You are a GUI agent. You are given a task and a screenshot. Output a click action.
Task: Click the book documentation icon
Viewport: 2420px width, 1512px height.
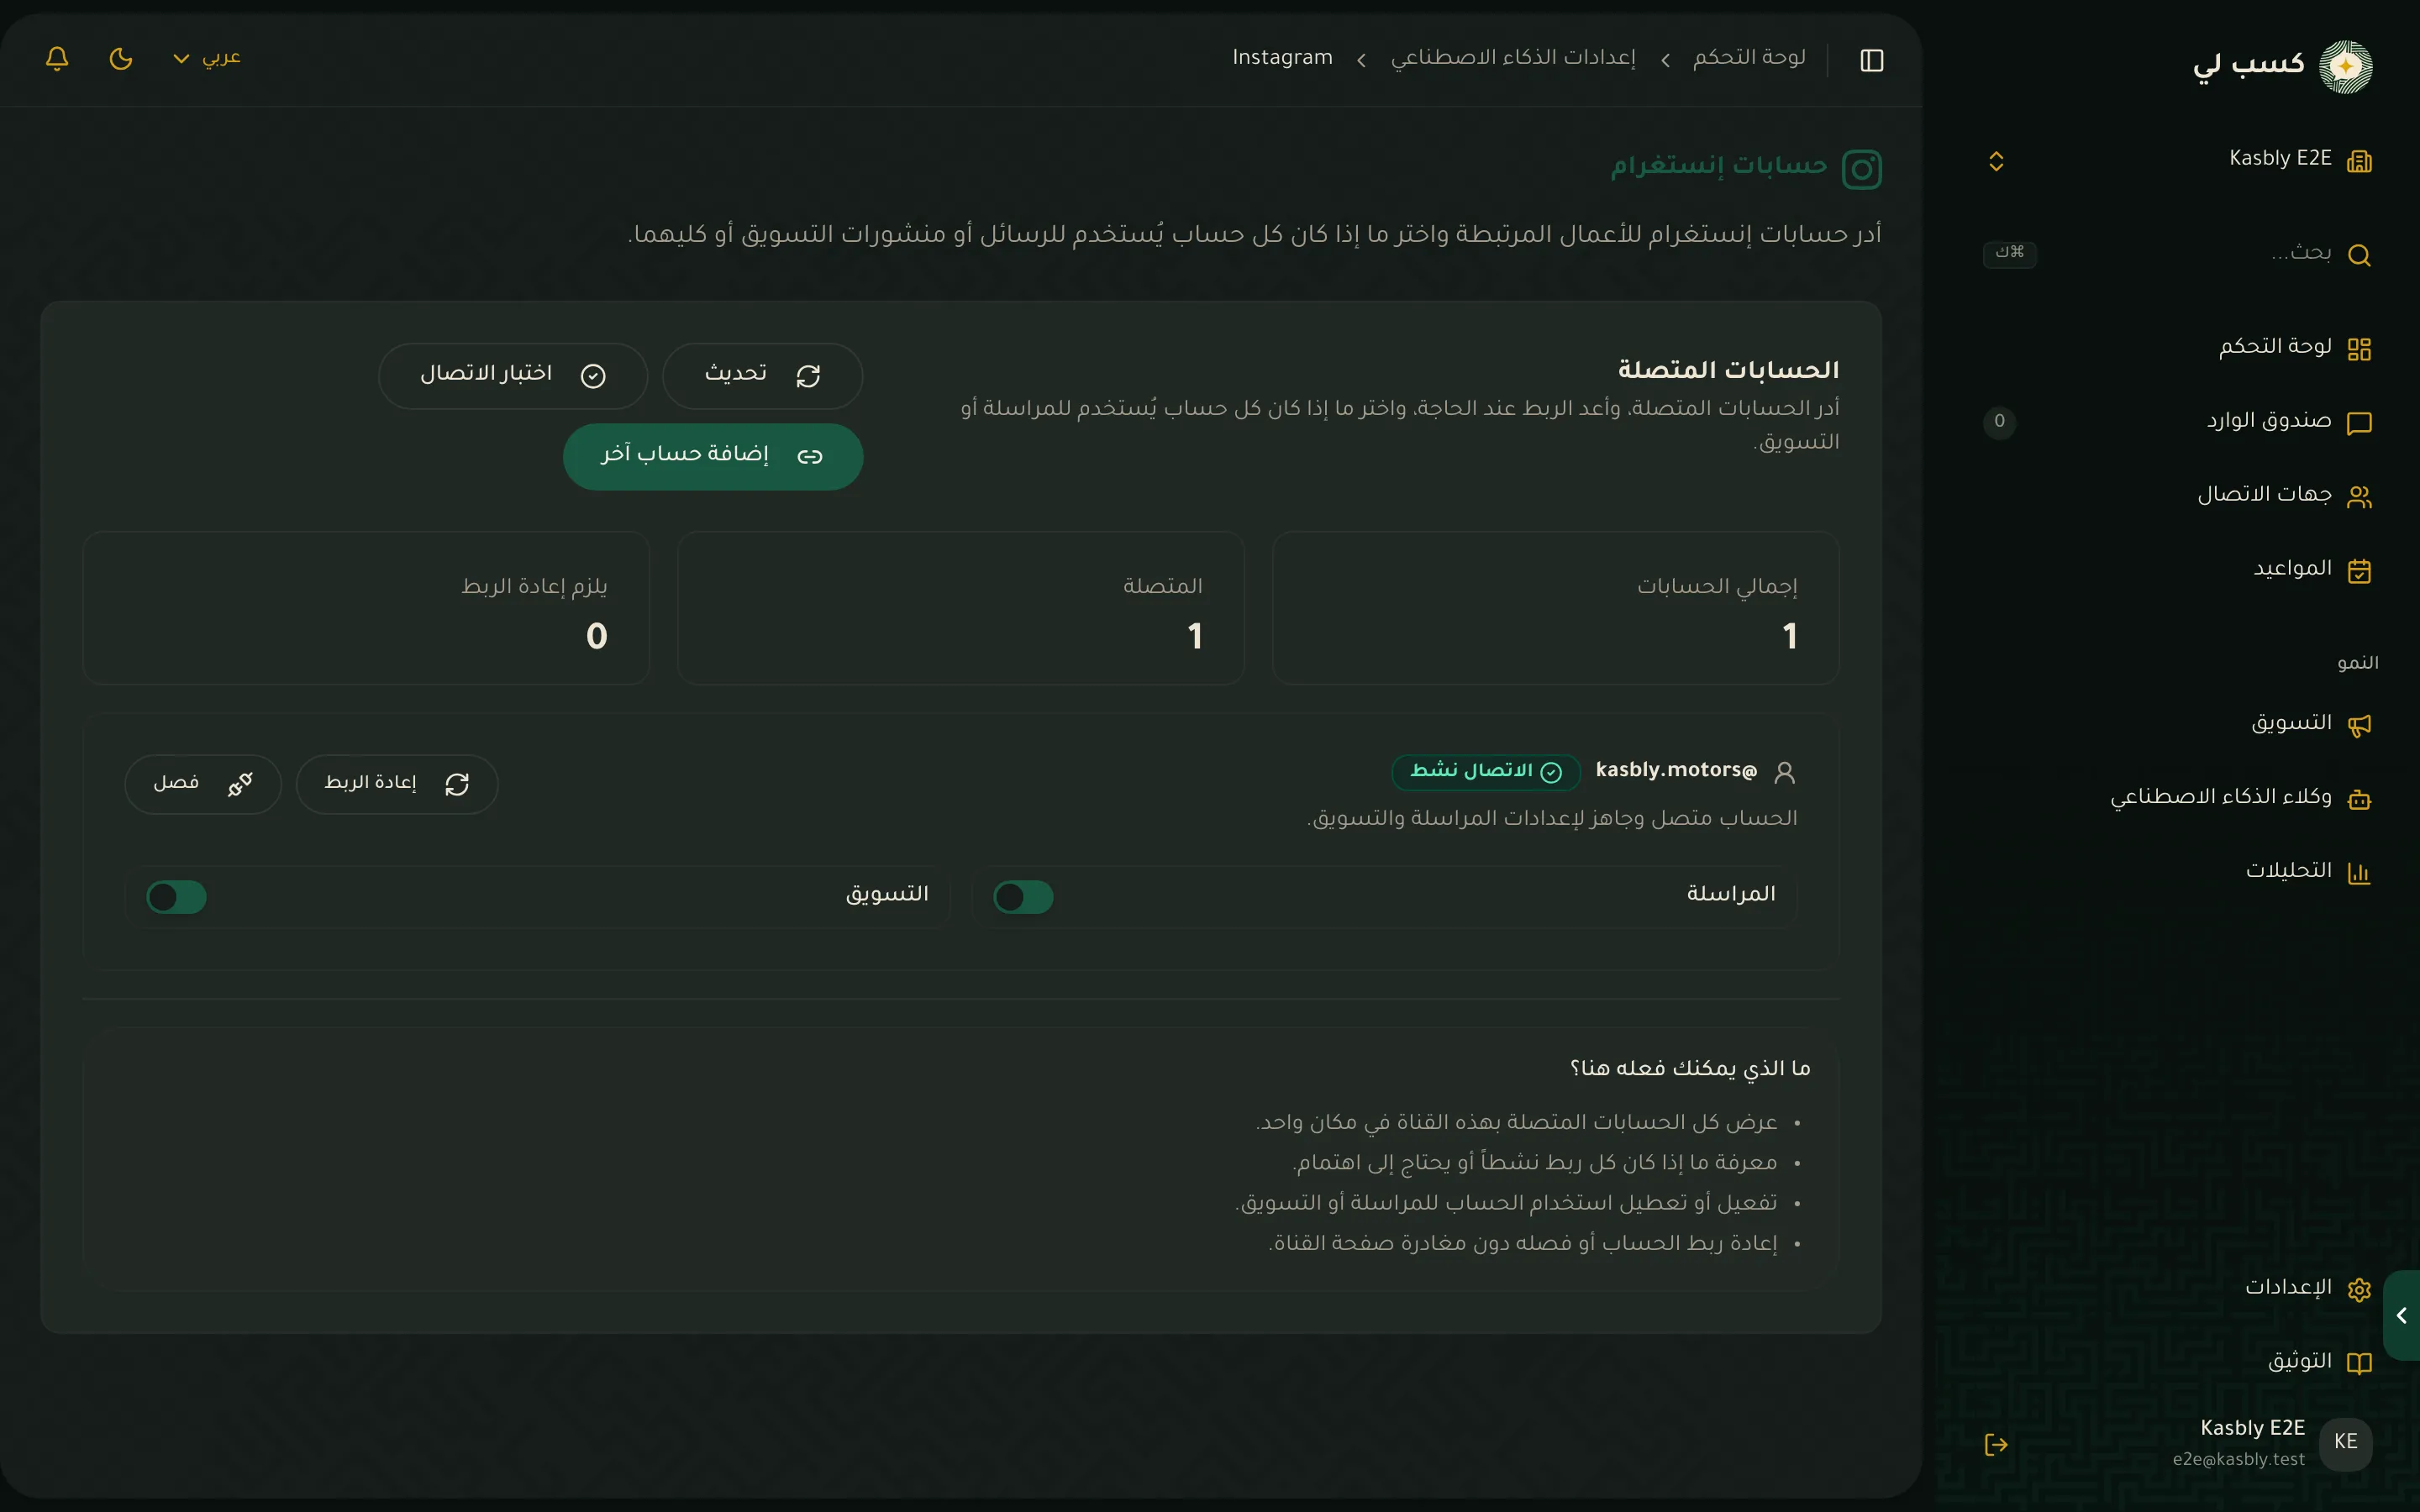tap(2359, 1363)
